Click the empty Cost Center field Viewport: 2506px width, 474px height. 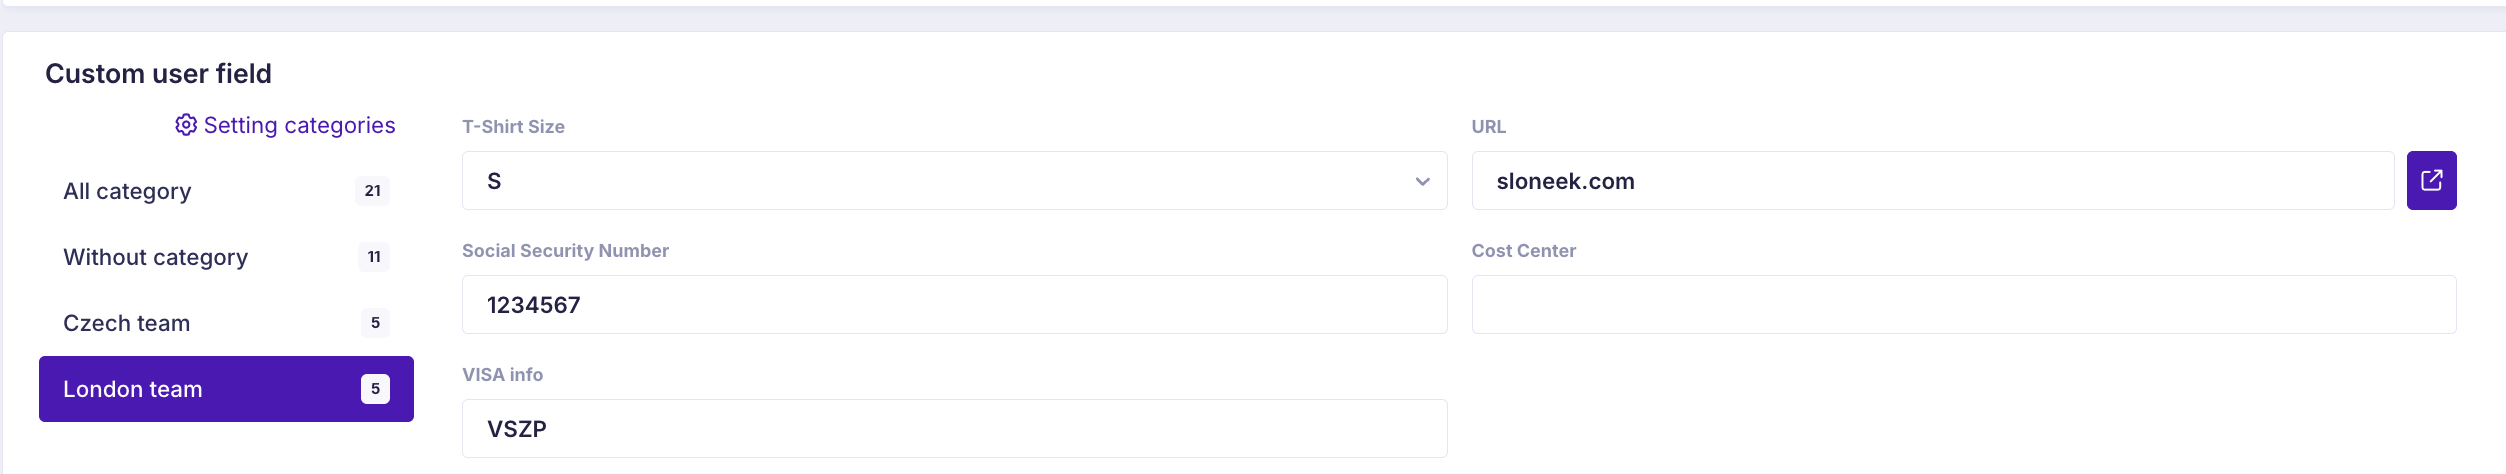click(x=1964, y=305)
